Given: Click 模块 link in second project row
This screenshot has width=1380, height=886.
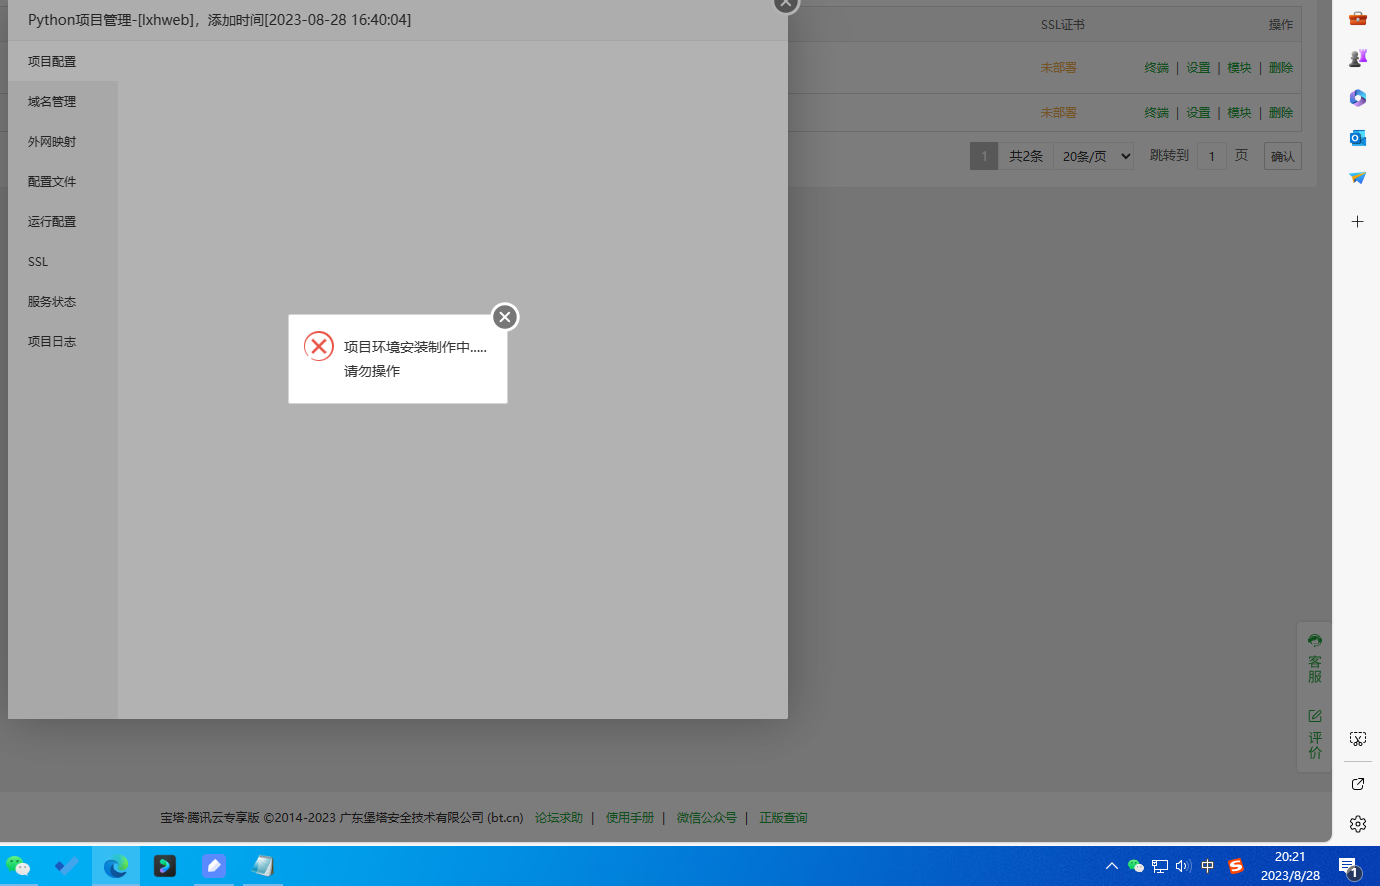Looking at the screenshot, I should point(1240,113).
